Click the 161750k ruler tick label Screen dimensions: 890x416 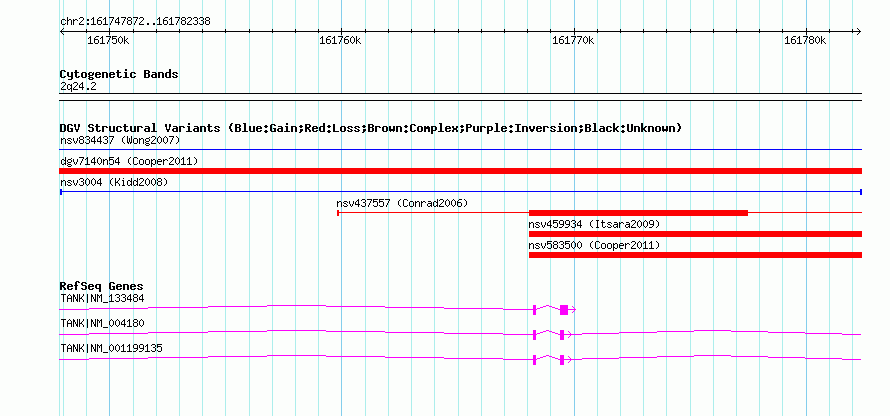pyautogui.click(x=108, y=41)
